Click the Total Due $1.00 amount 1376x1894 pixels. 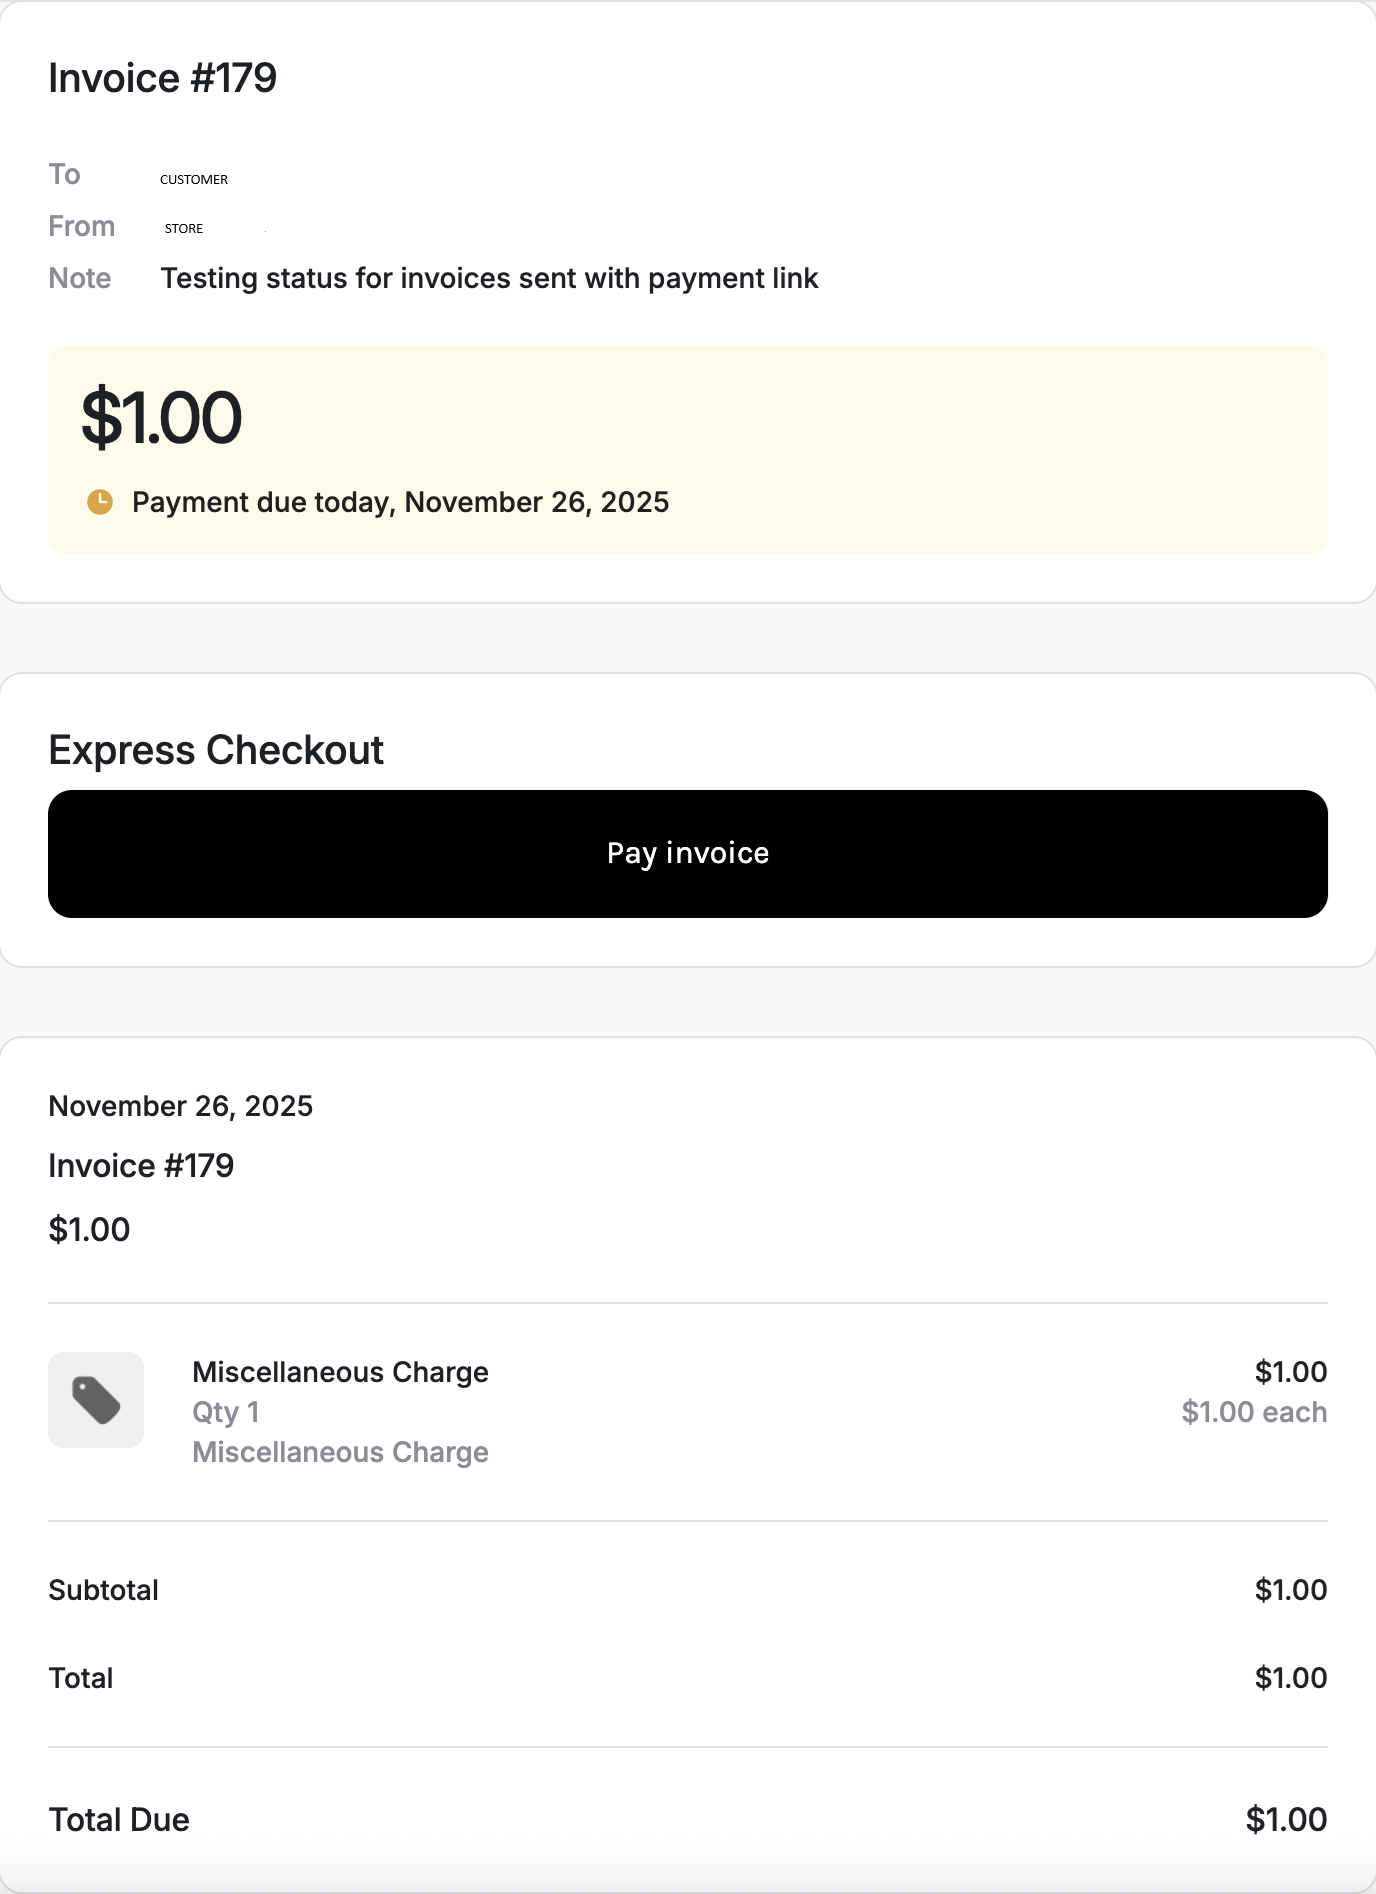point(1286,1820)
